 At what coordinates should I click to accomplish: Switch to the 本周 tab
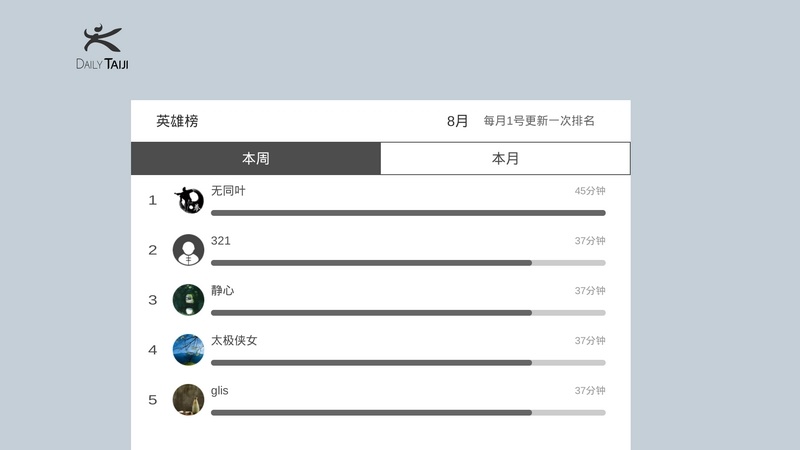tap(256, 158)
